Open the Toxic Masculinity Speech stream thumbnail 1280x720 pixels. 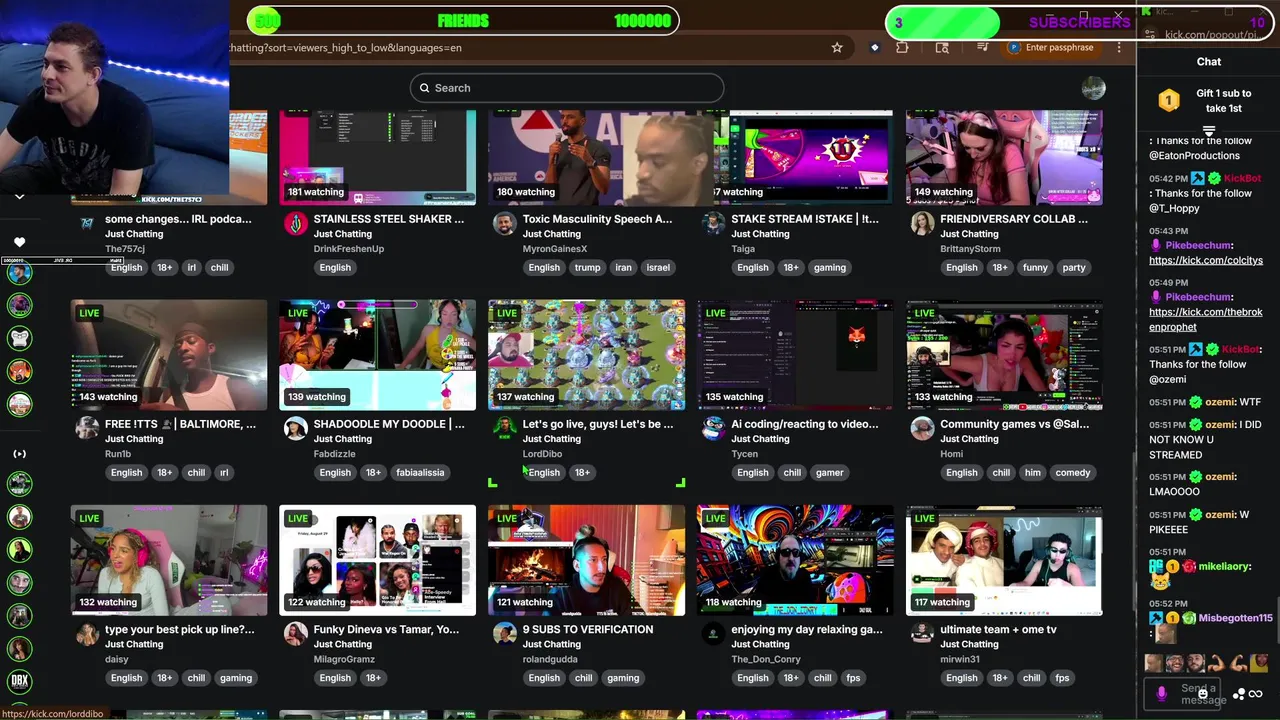point(587,158)
